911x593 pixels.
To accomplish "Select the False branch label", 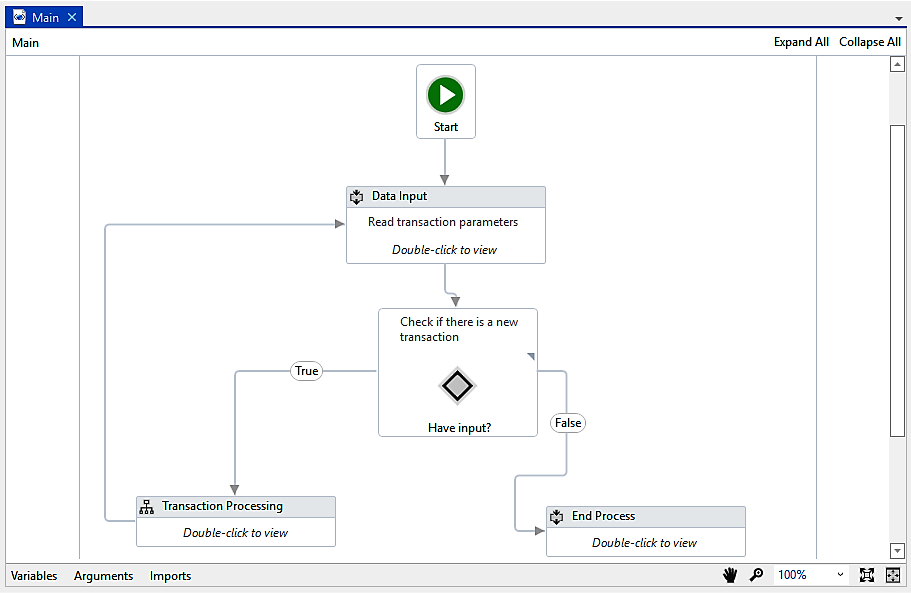I will coord(568,423).
